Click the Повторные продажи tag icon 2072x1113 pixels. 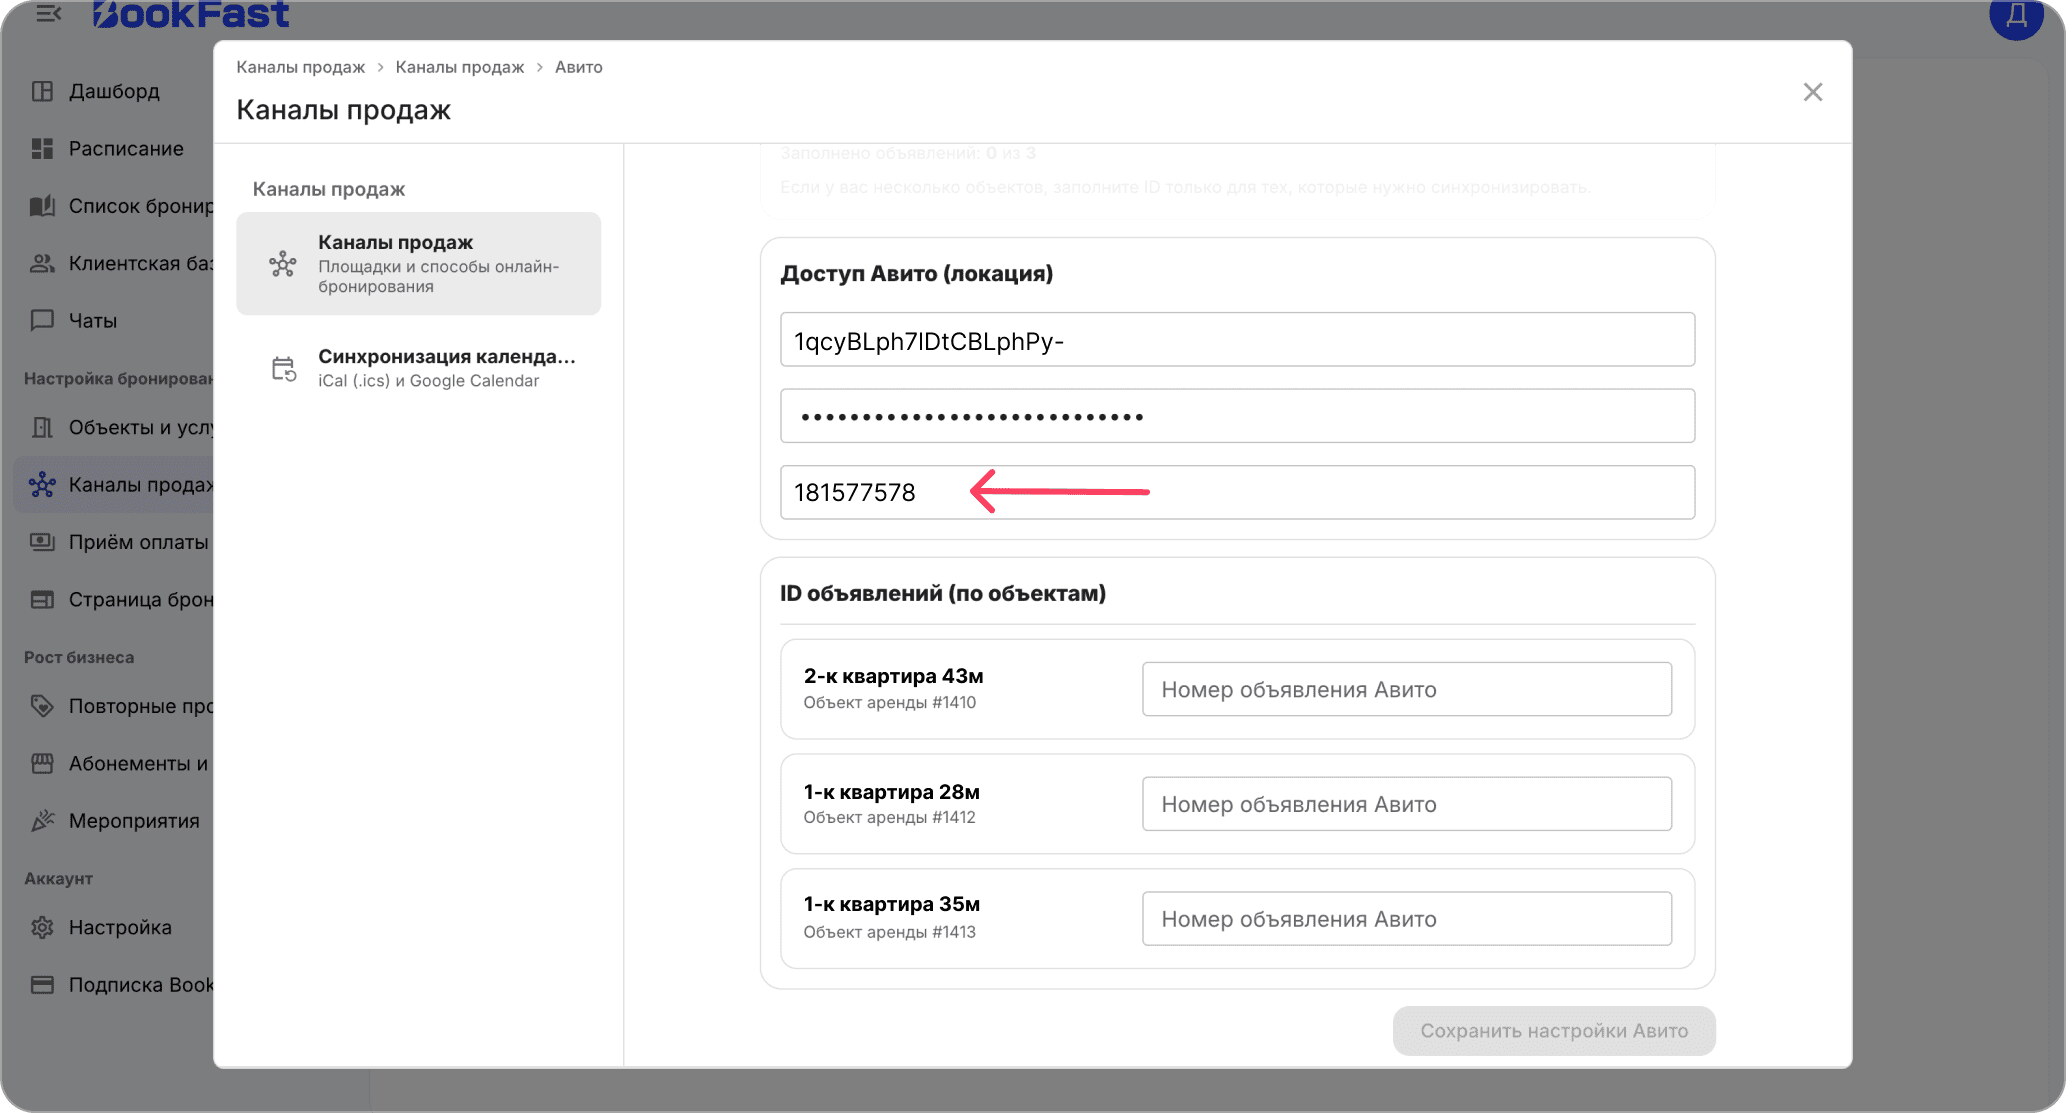42,706
